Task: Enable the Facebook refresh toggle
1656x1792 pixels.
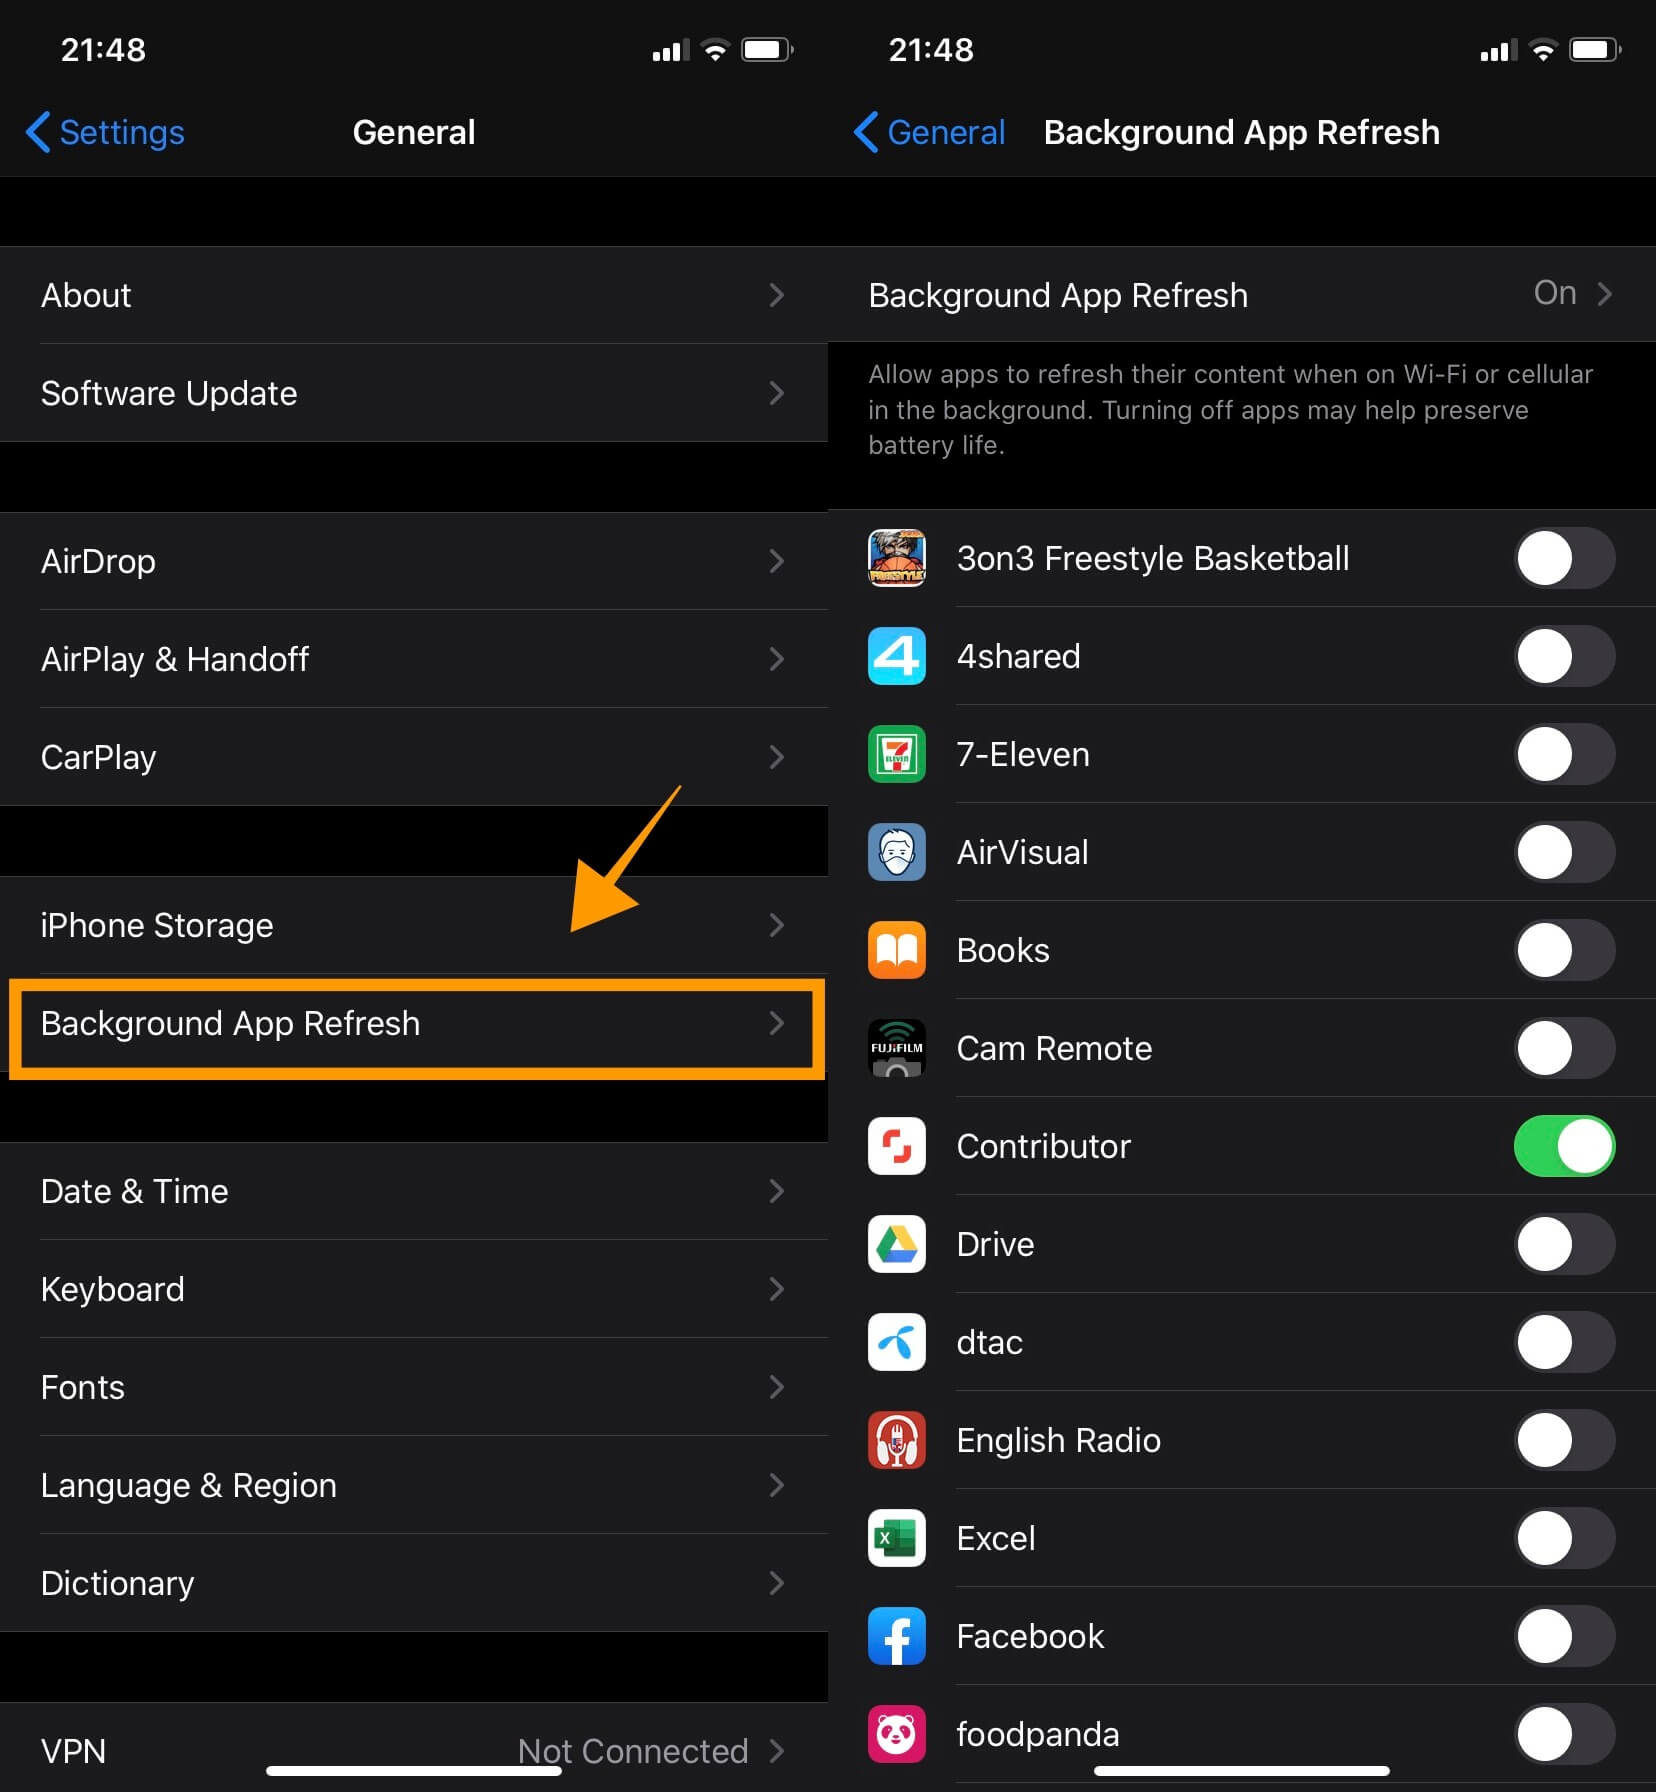Action: (x=1564, y=1636)
